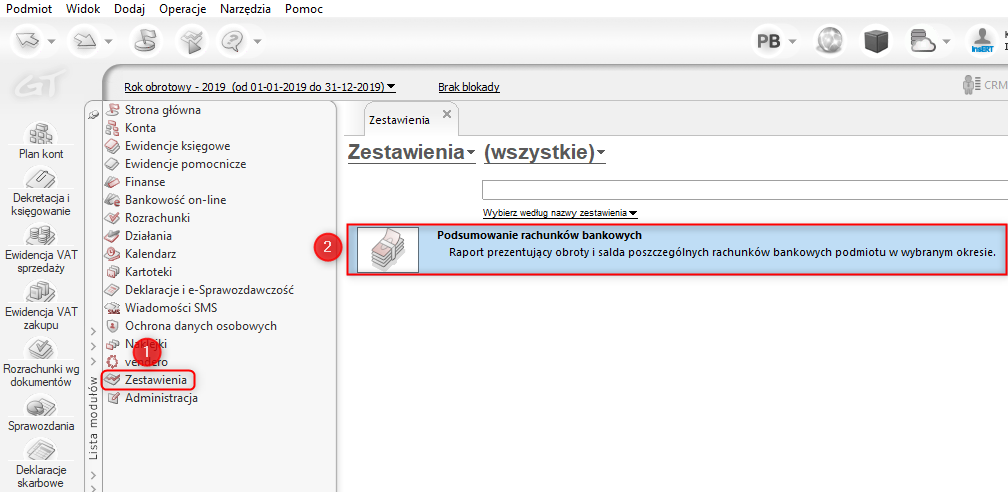This screenshot has height=492, width=1008.
Task: Click the Konta module icon
Action: pos(113,128)
